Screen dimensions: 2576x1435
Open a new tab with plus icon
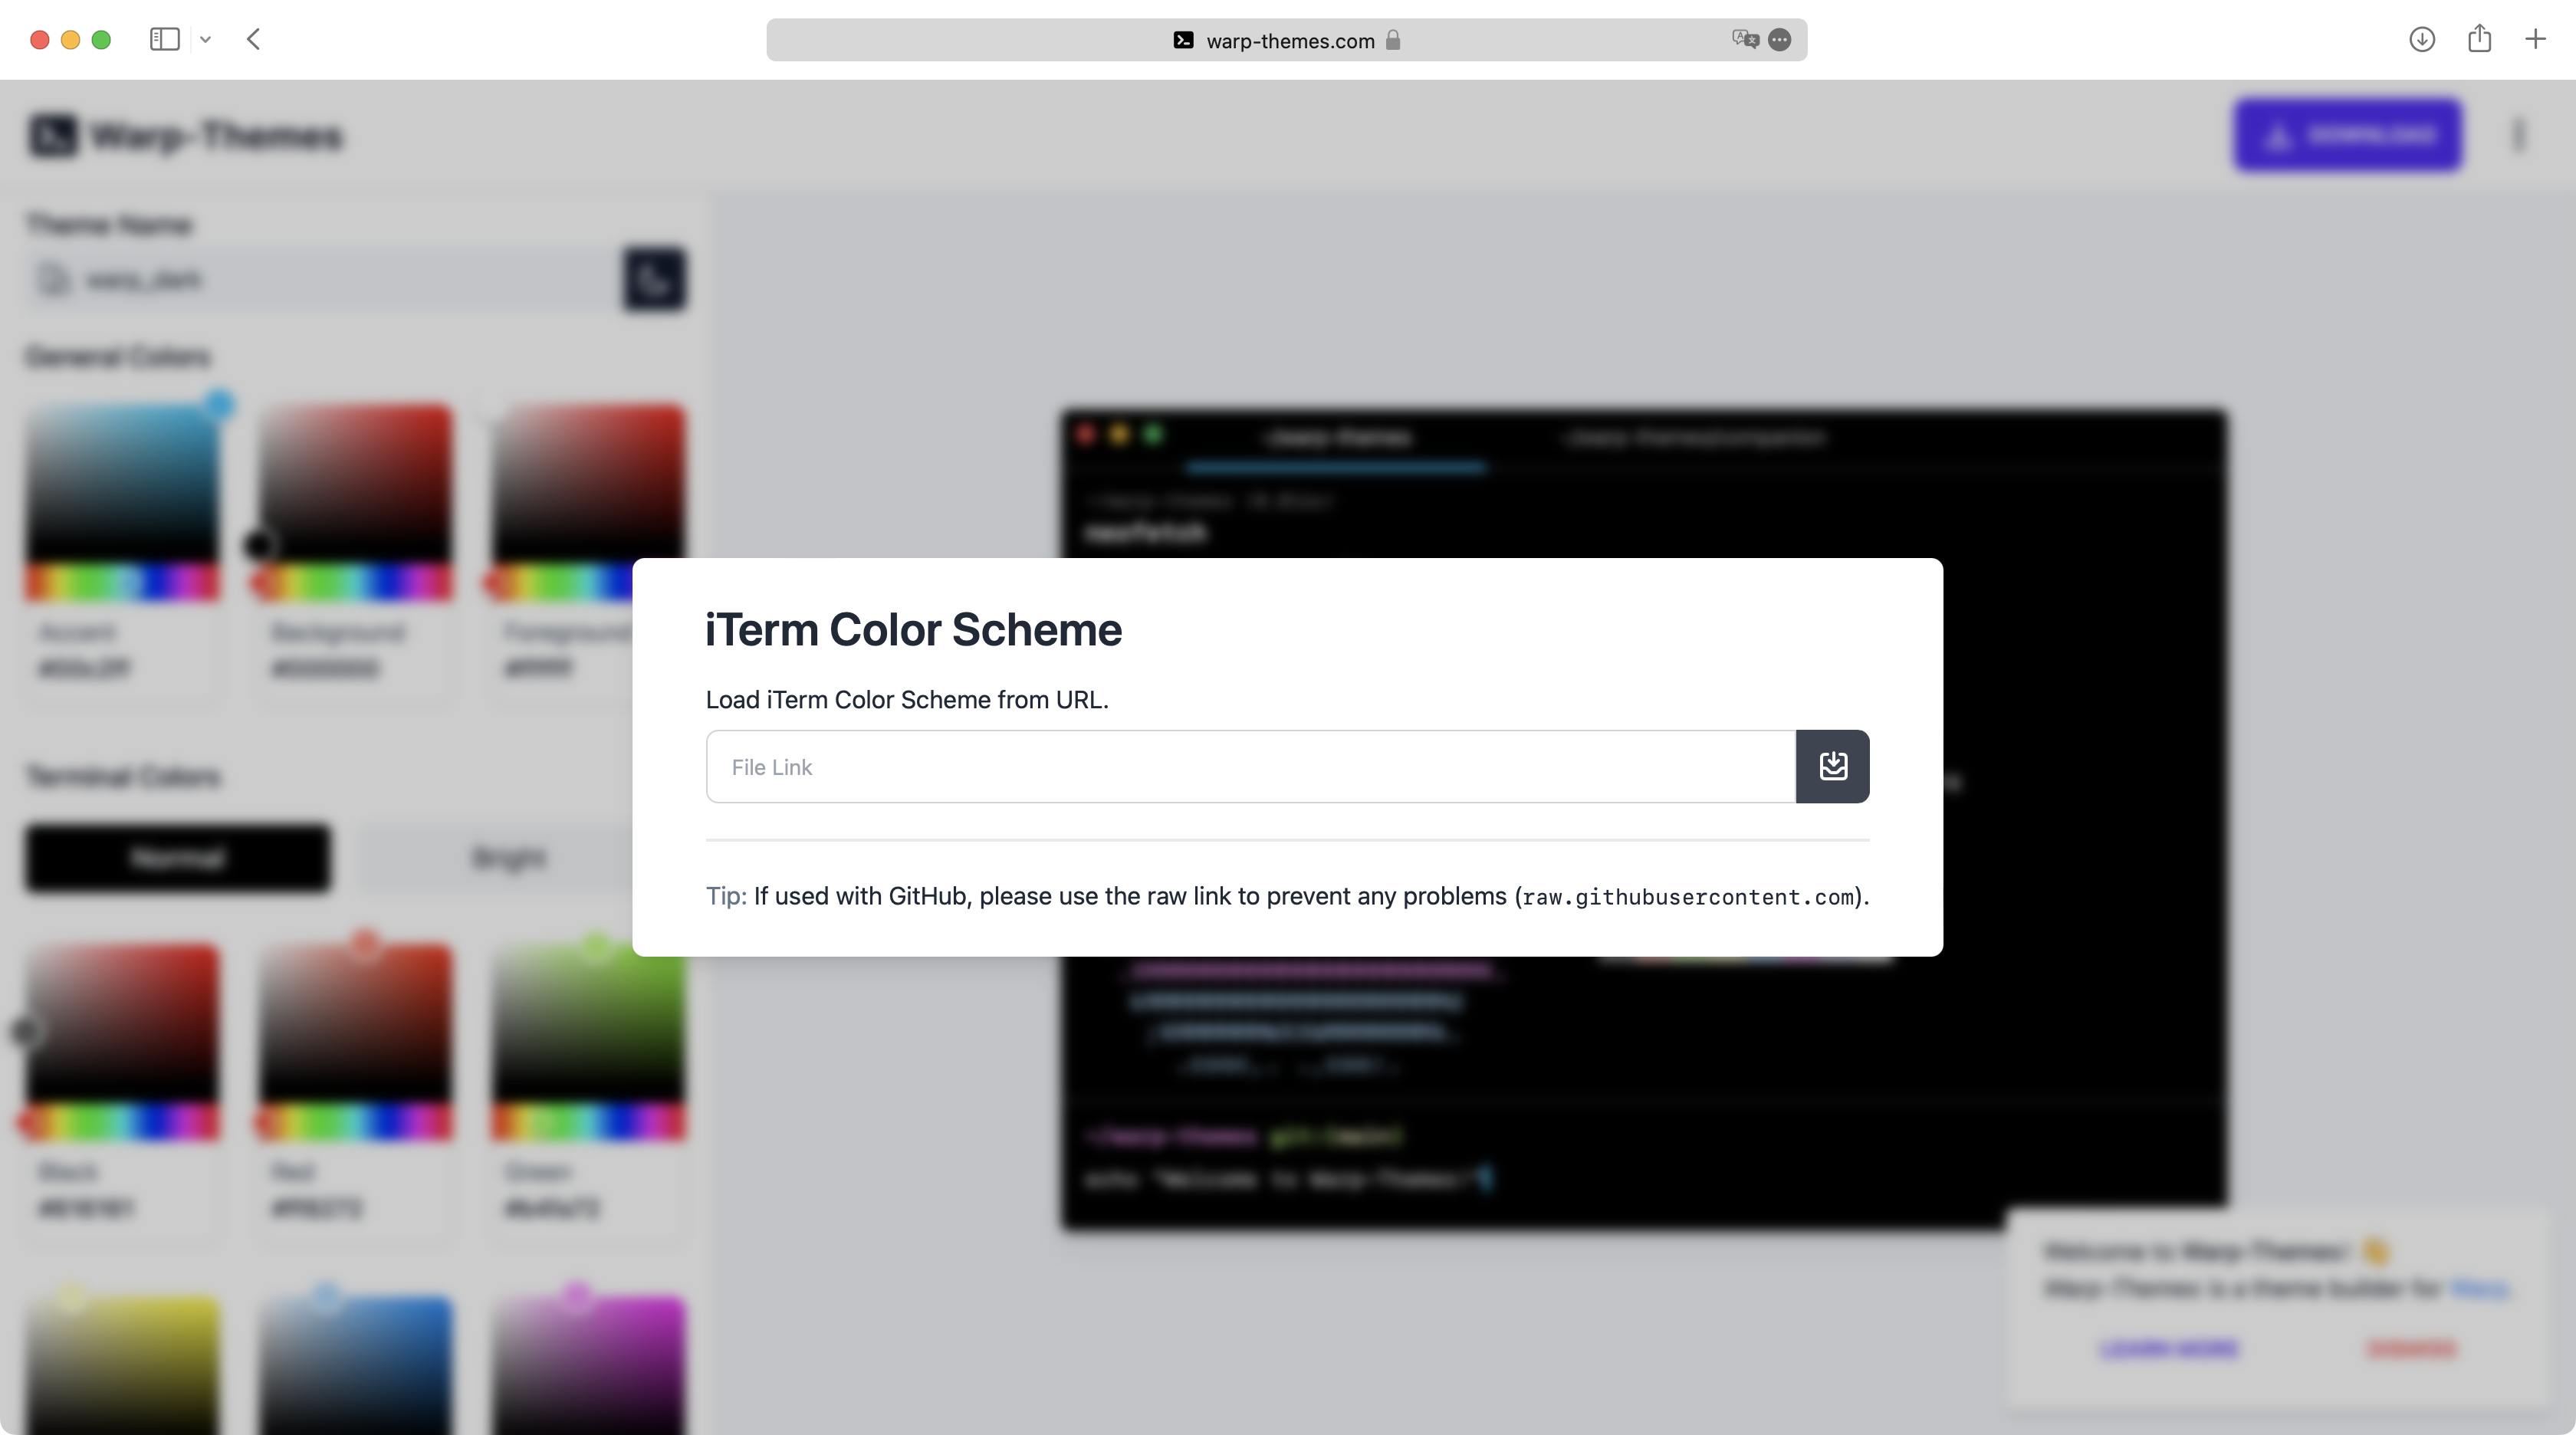[2535, 39]
